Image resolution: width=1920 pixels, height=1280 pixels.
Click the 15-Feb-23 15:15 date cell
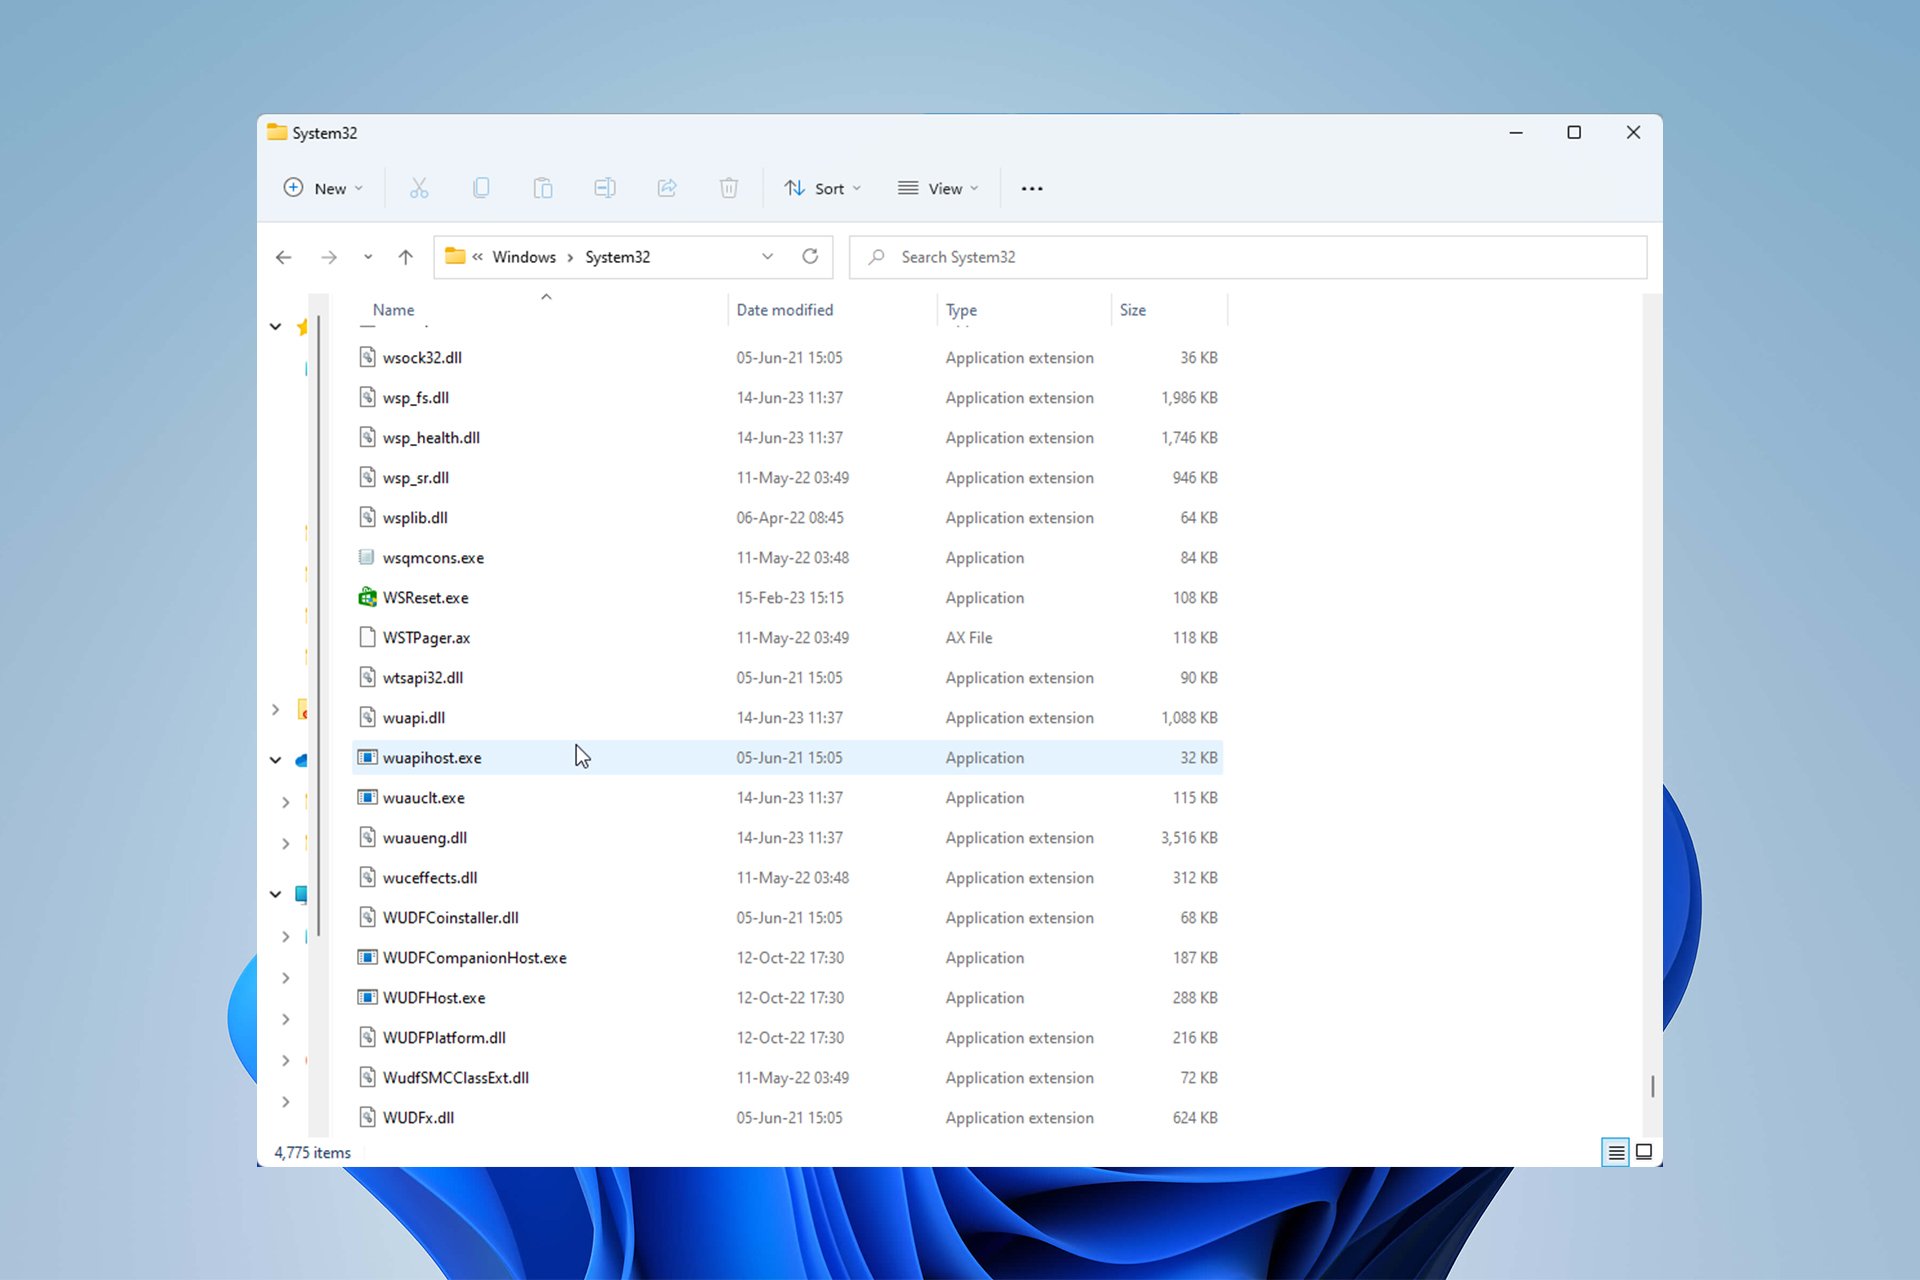(790, 597)
